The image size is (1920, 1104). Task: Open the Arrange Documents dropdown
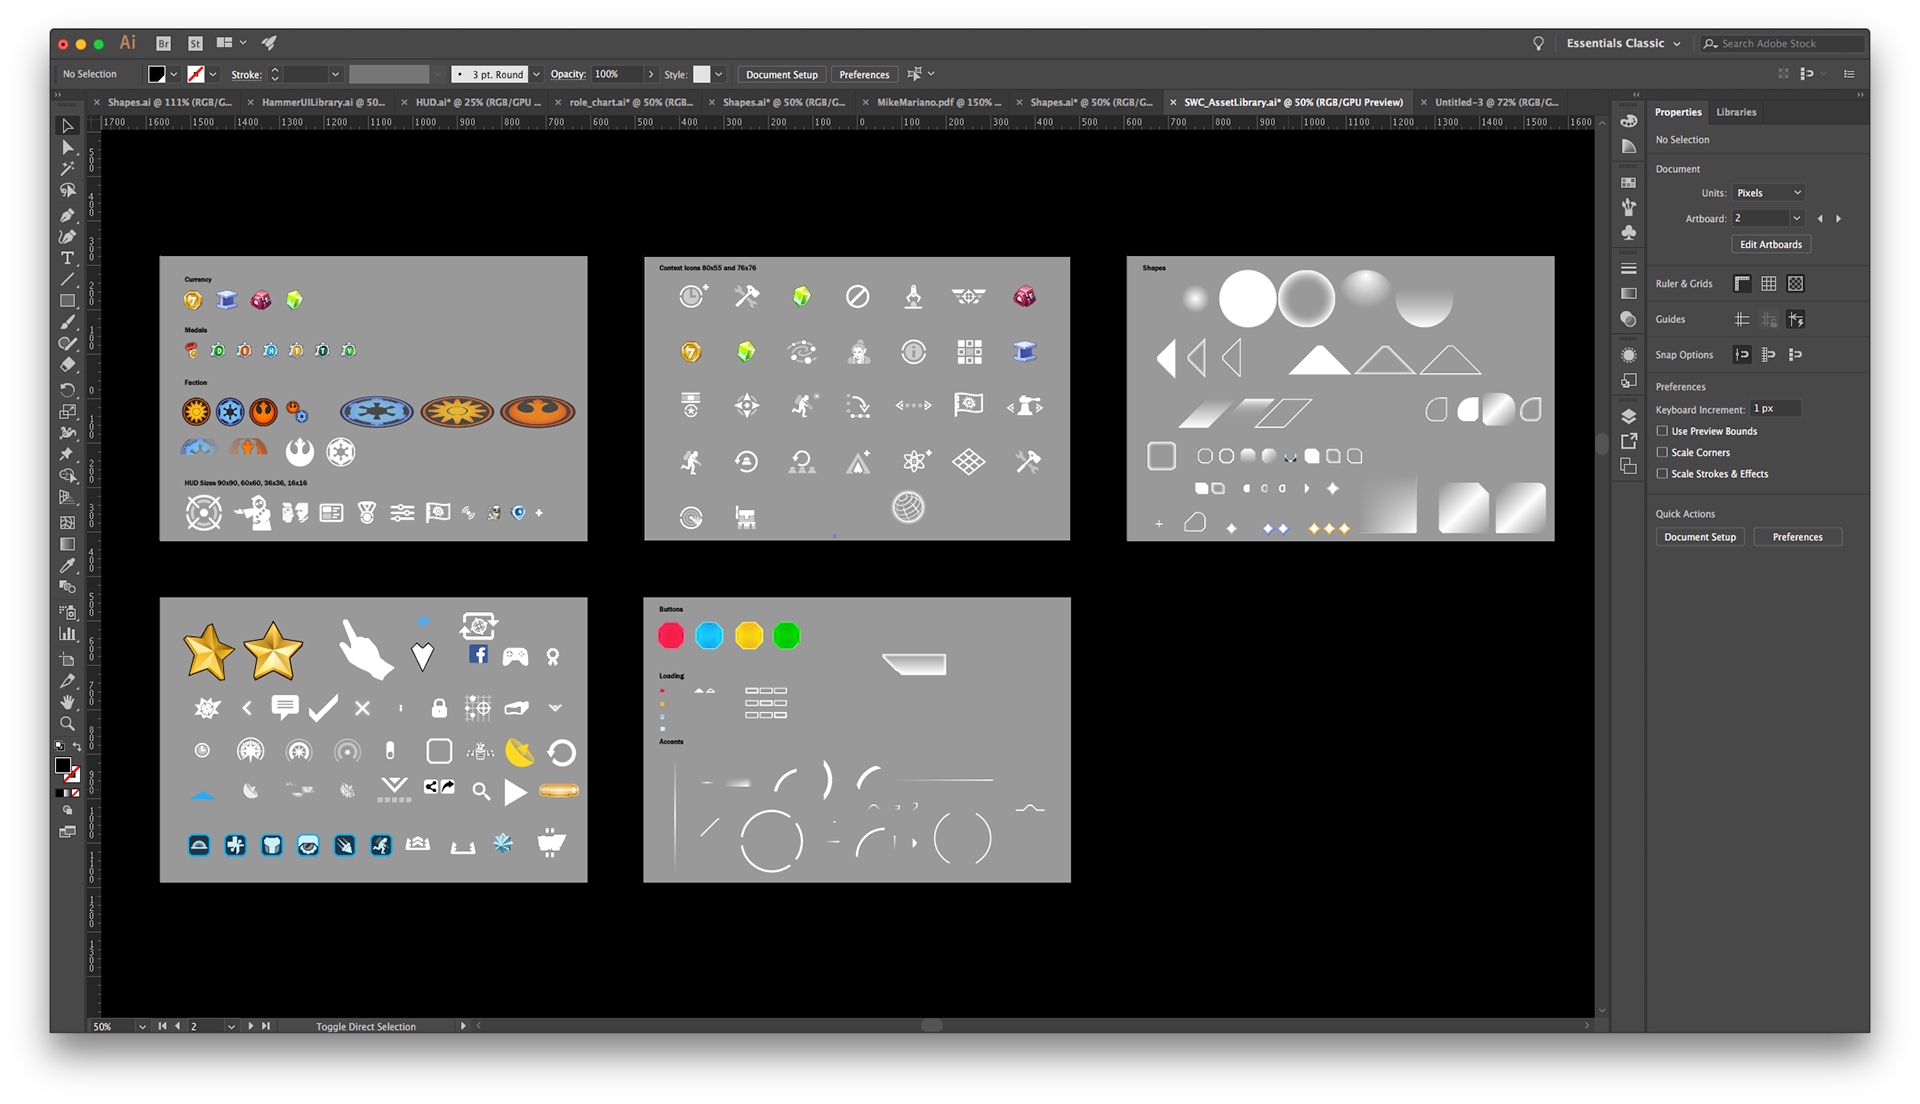pos(231,43)
